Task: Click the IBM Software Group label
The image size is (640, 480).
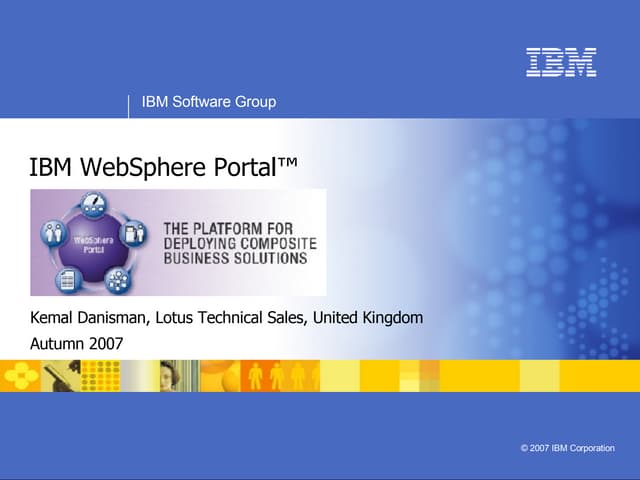Action: click(208, 102)
